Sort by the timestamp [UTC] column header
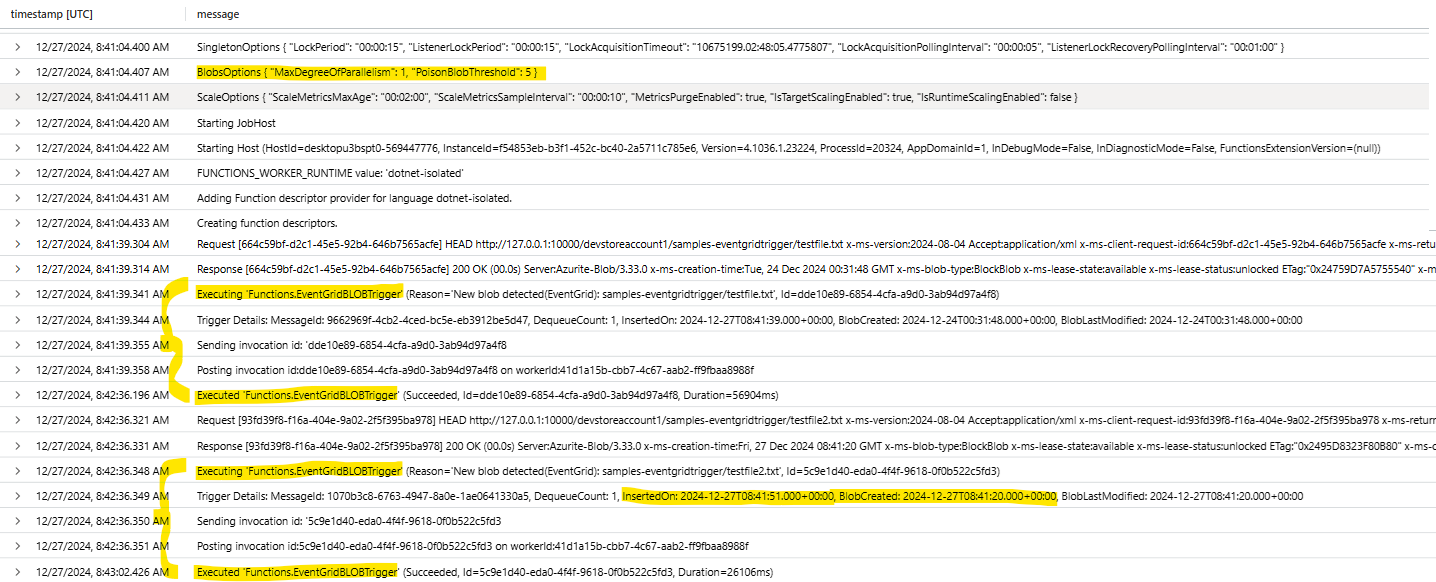The height and width of the screenshot is (582, 1436). tap(50, 15)
